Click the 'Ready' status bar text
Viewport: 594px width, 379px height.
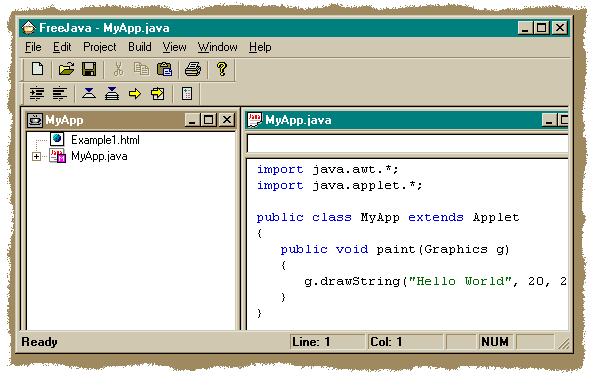tap(39, 342)
